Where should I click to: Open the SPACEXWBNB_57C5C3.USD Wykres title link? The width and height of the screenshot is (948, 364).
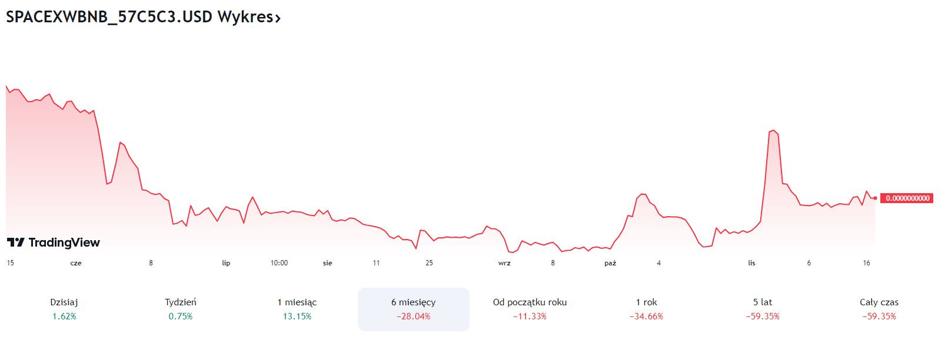click(x=143, y=17)
